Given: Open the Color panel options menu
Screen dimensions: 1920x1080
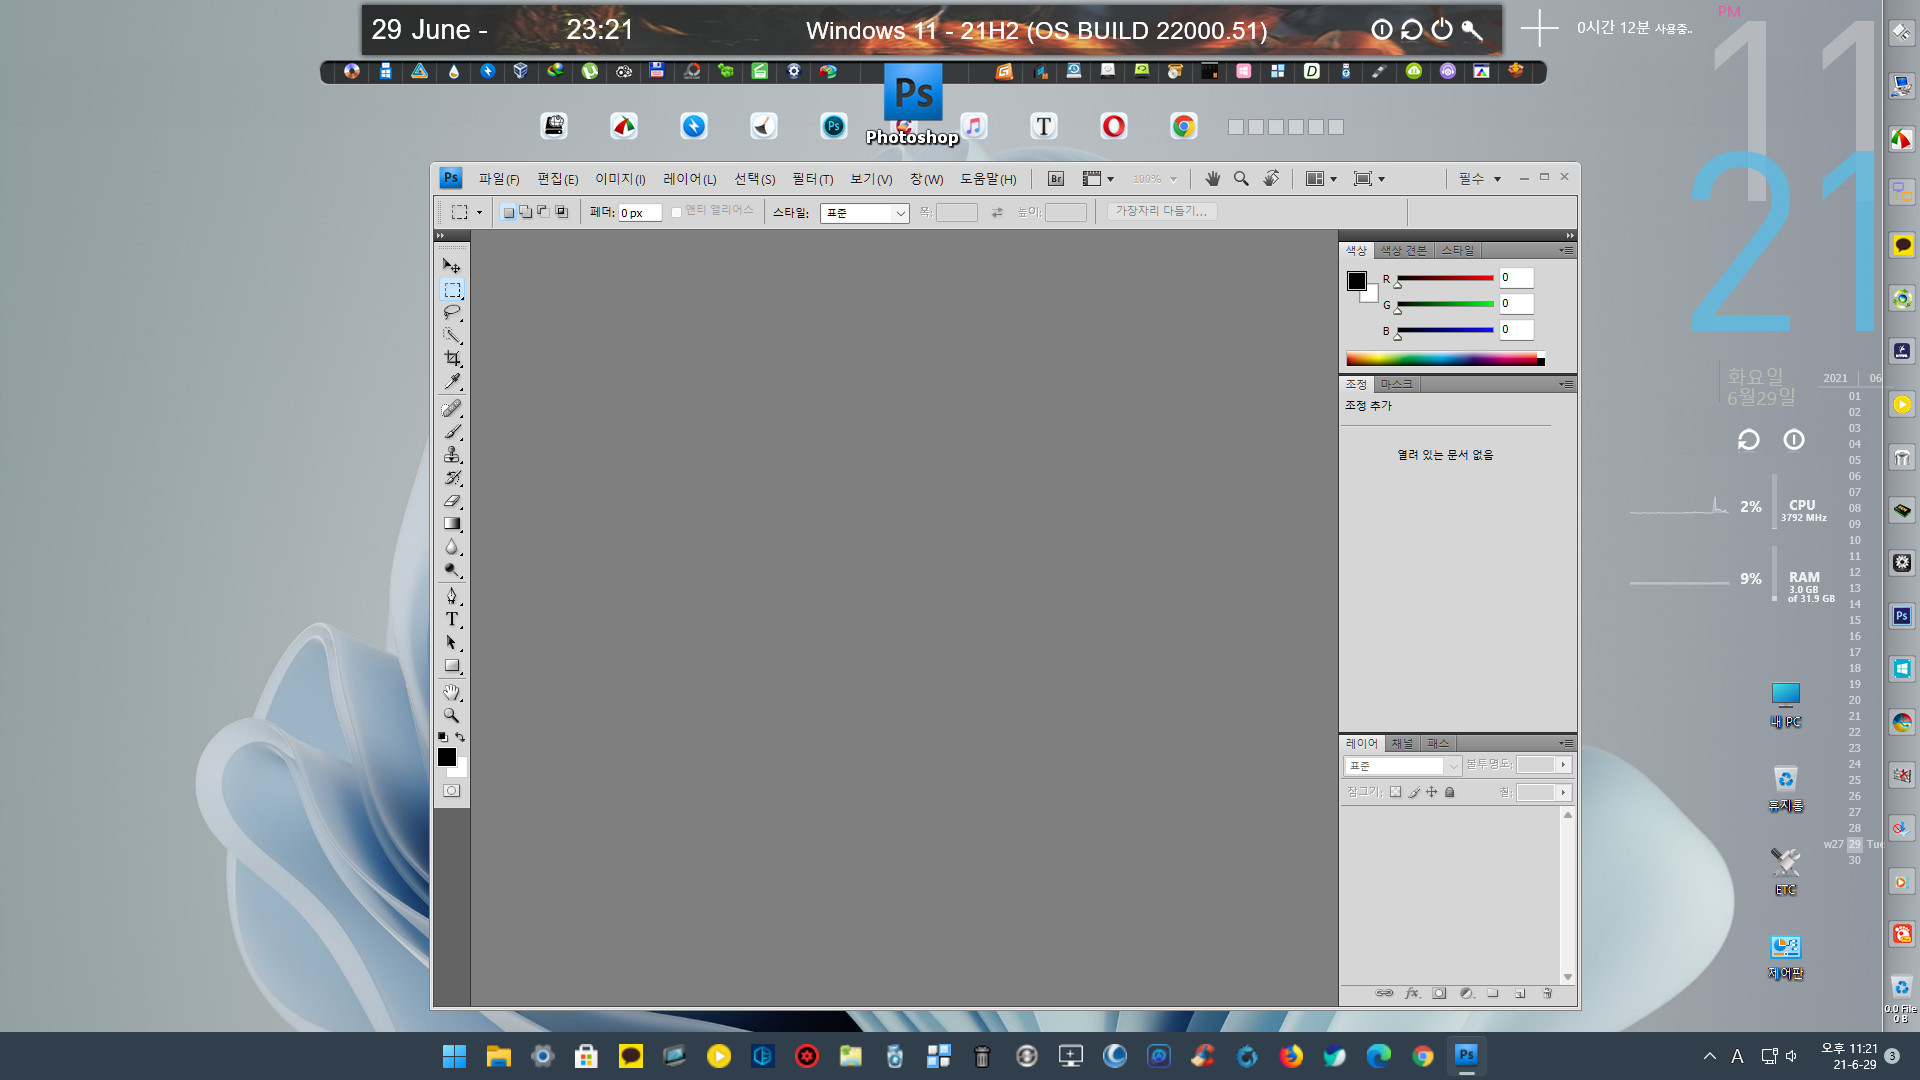Looking at the screenshot, I should [1566, 250].
